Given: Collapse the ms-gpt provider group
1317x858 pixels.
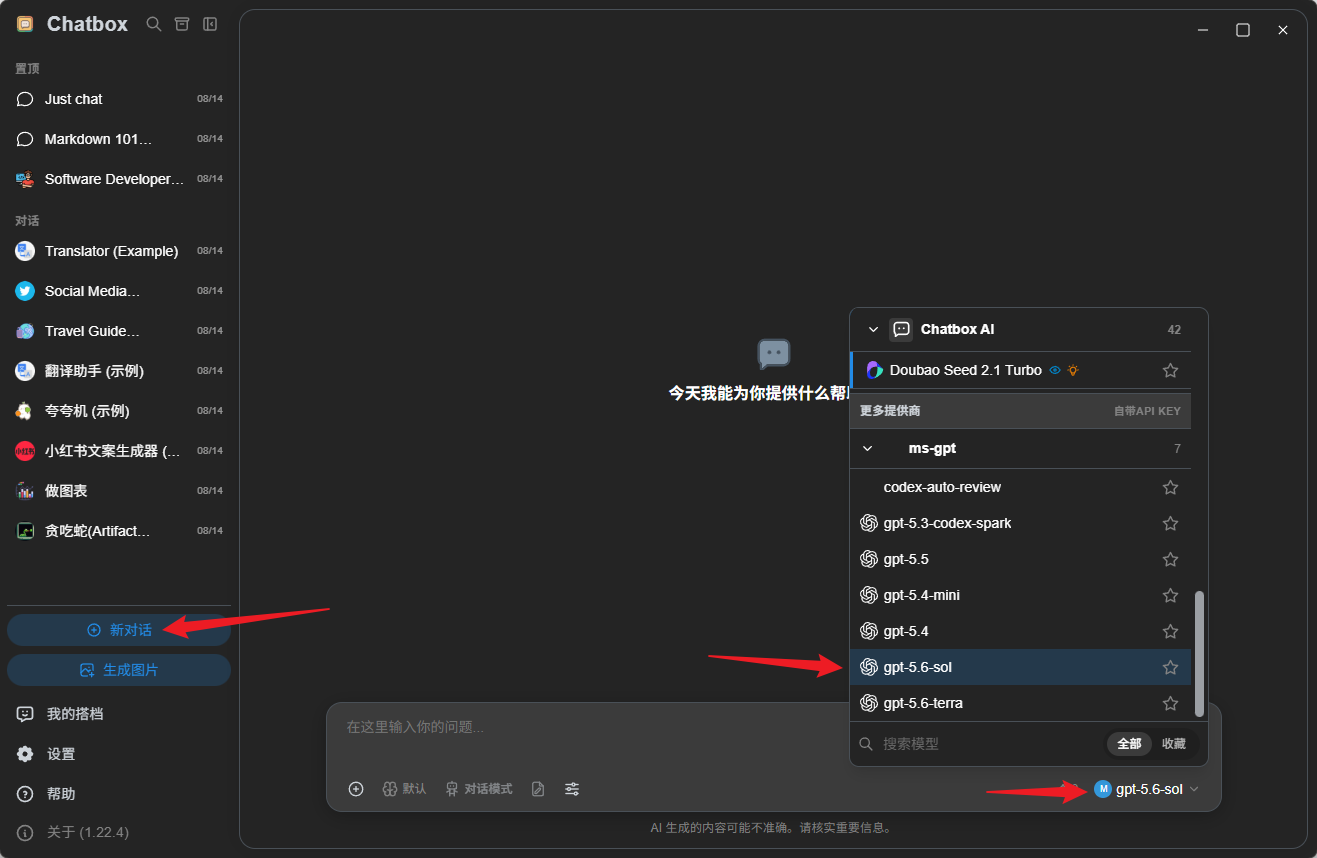Looking at the screenshot, I should click(x=867, y=449).
